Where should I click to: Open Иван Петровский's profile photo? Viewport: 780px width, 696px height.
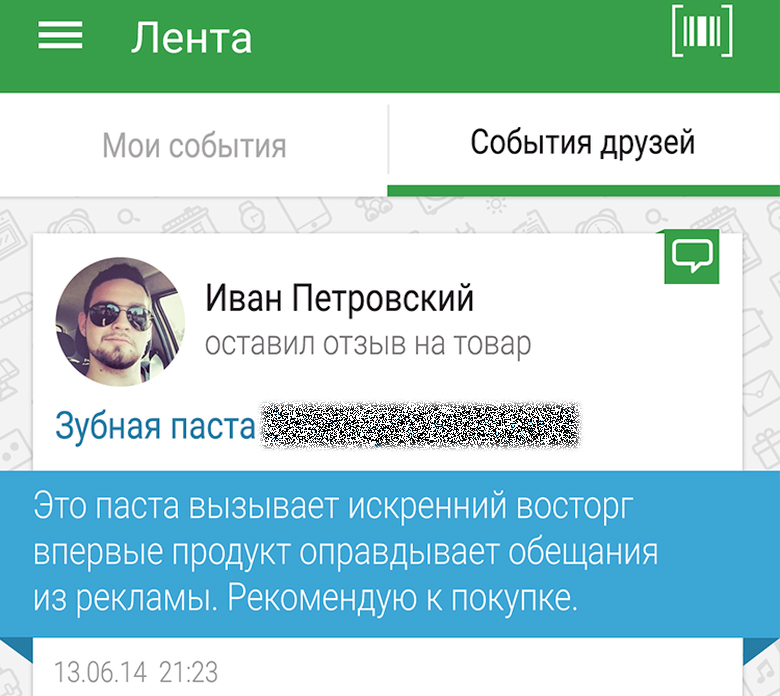120,321
